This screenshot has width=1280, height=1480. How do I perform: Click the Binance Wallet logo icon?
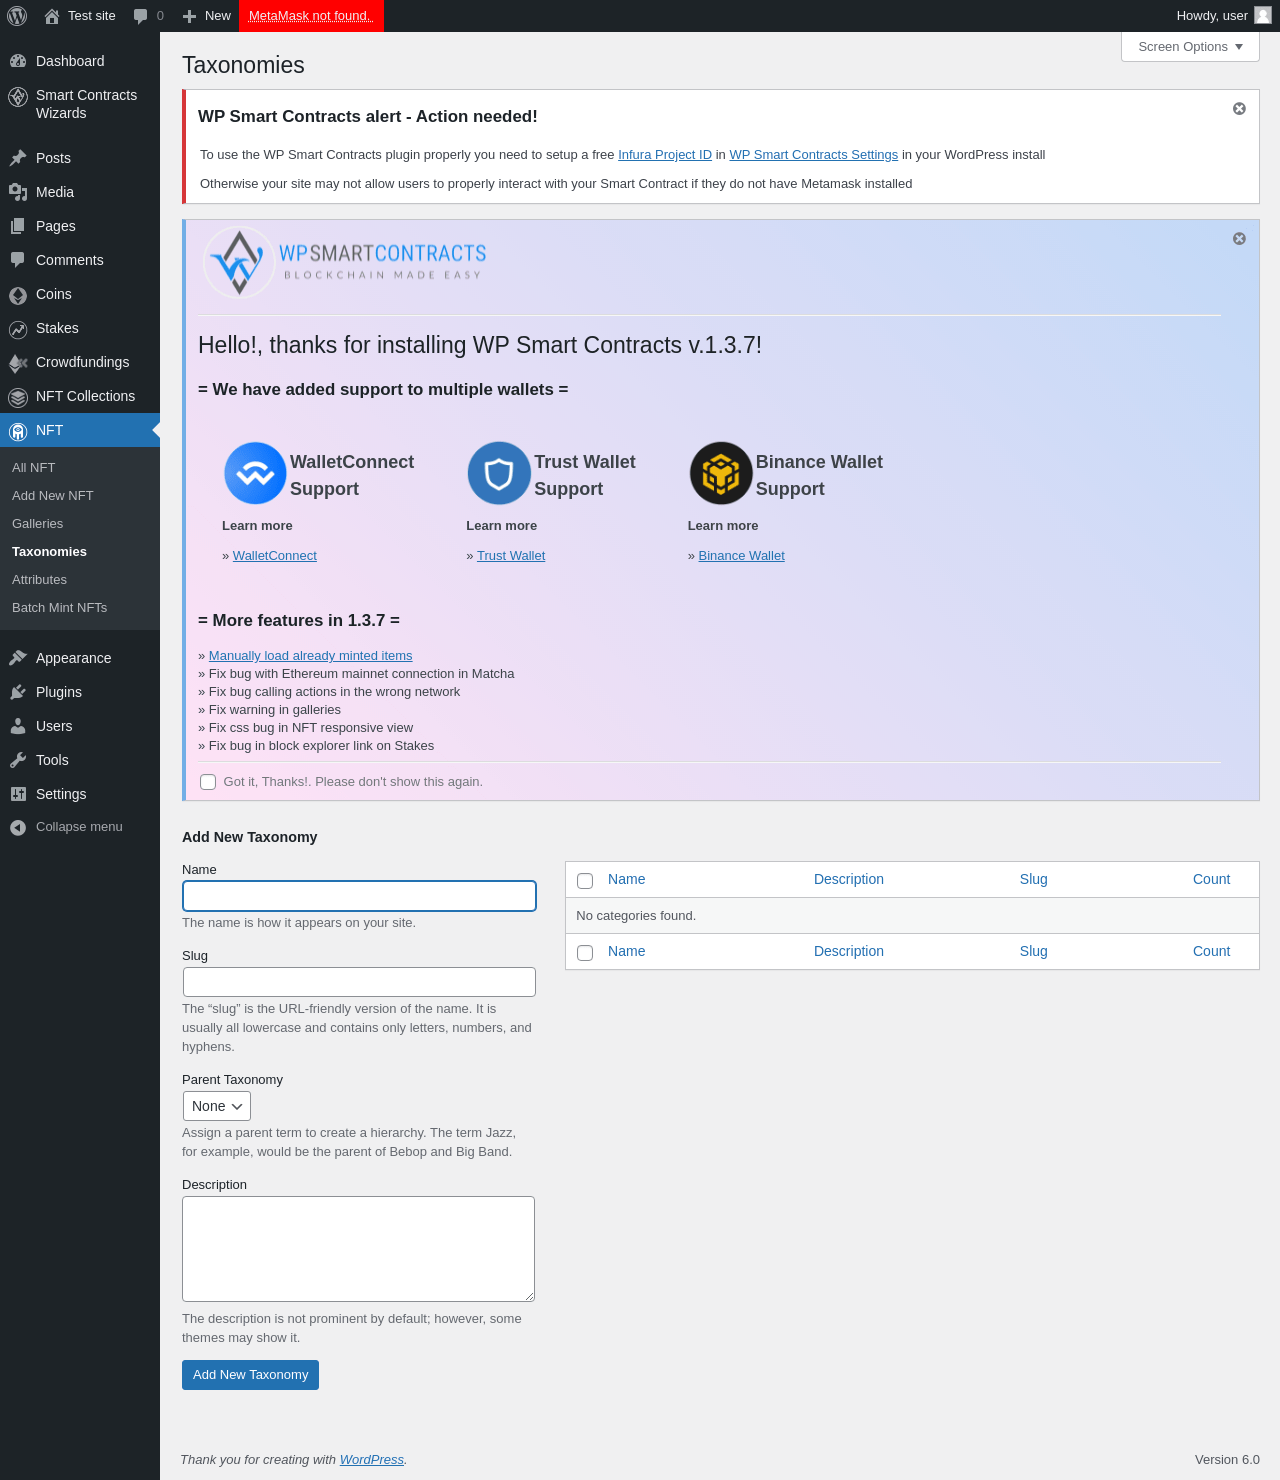coord(721,473)
